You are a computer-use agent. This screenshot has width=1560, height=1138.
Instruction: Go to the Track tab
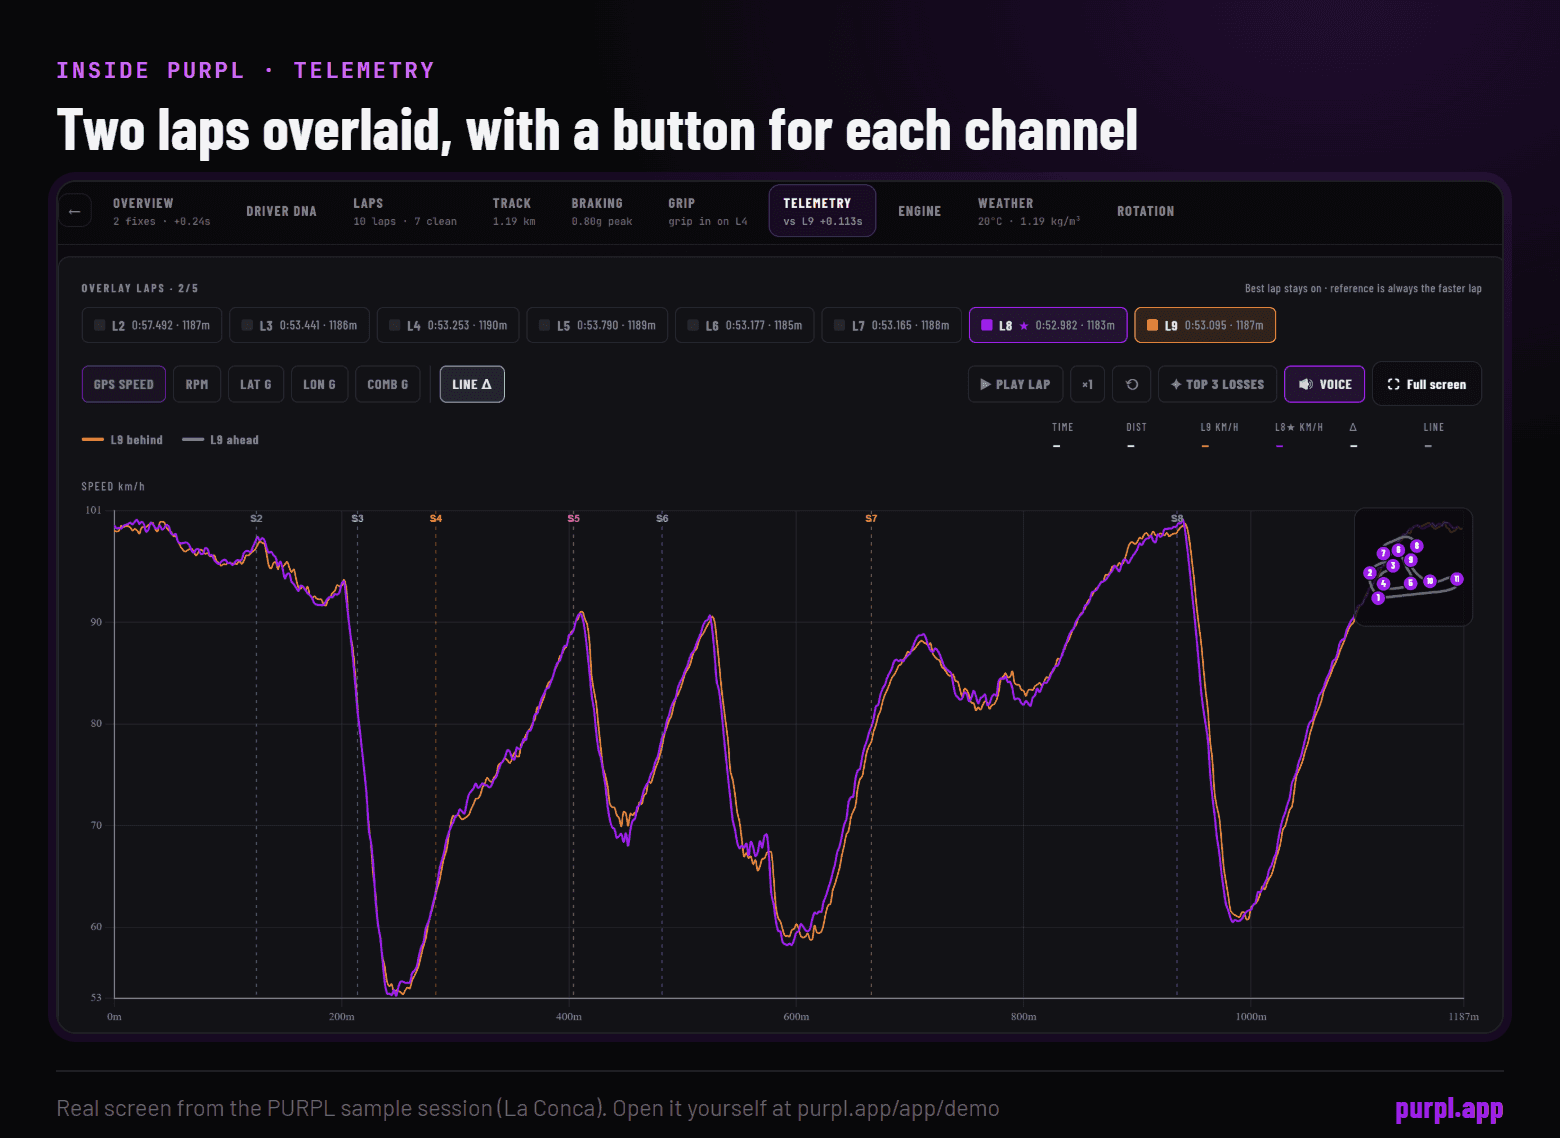(514, 211)
